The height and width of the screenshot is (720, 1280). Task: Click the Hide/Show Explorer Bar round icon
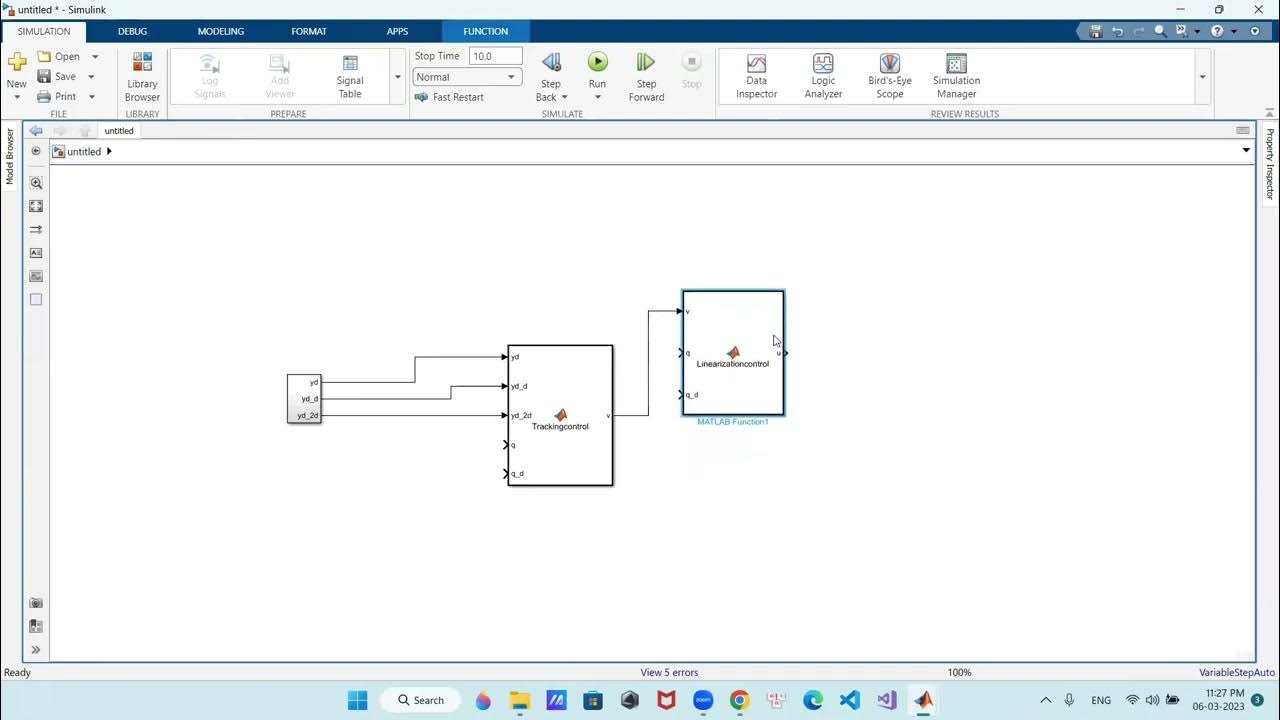[36, 151]
